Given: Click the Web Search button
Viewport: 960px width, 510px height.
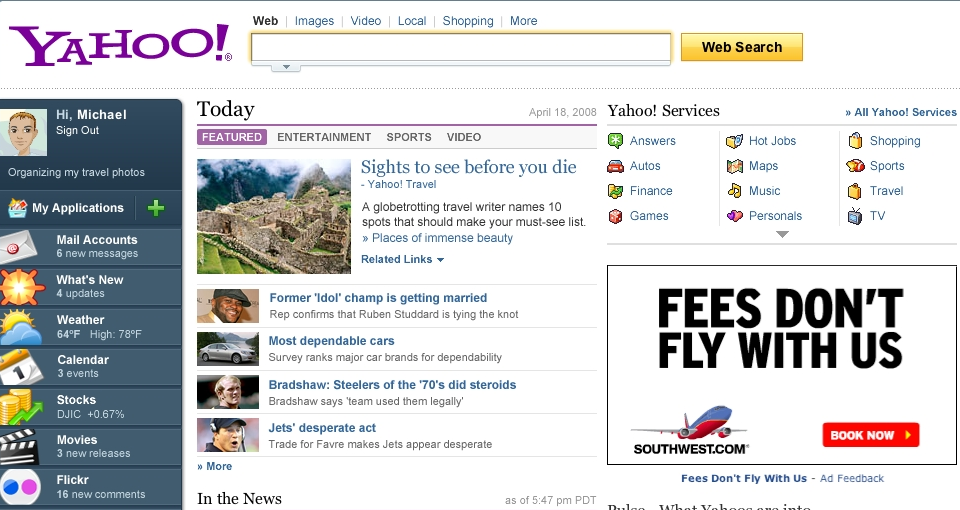Looking at the screenshot, I should click(x=741, y=47).
